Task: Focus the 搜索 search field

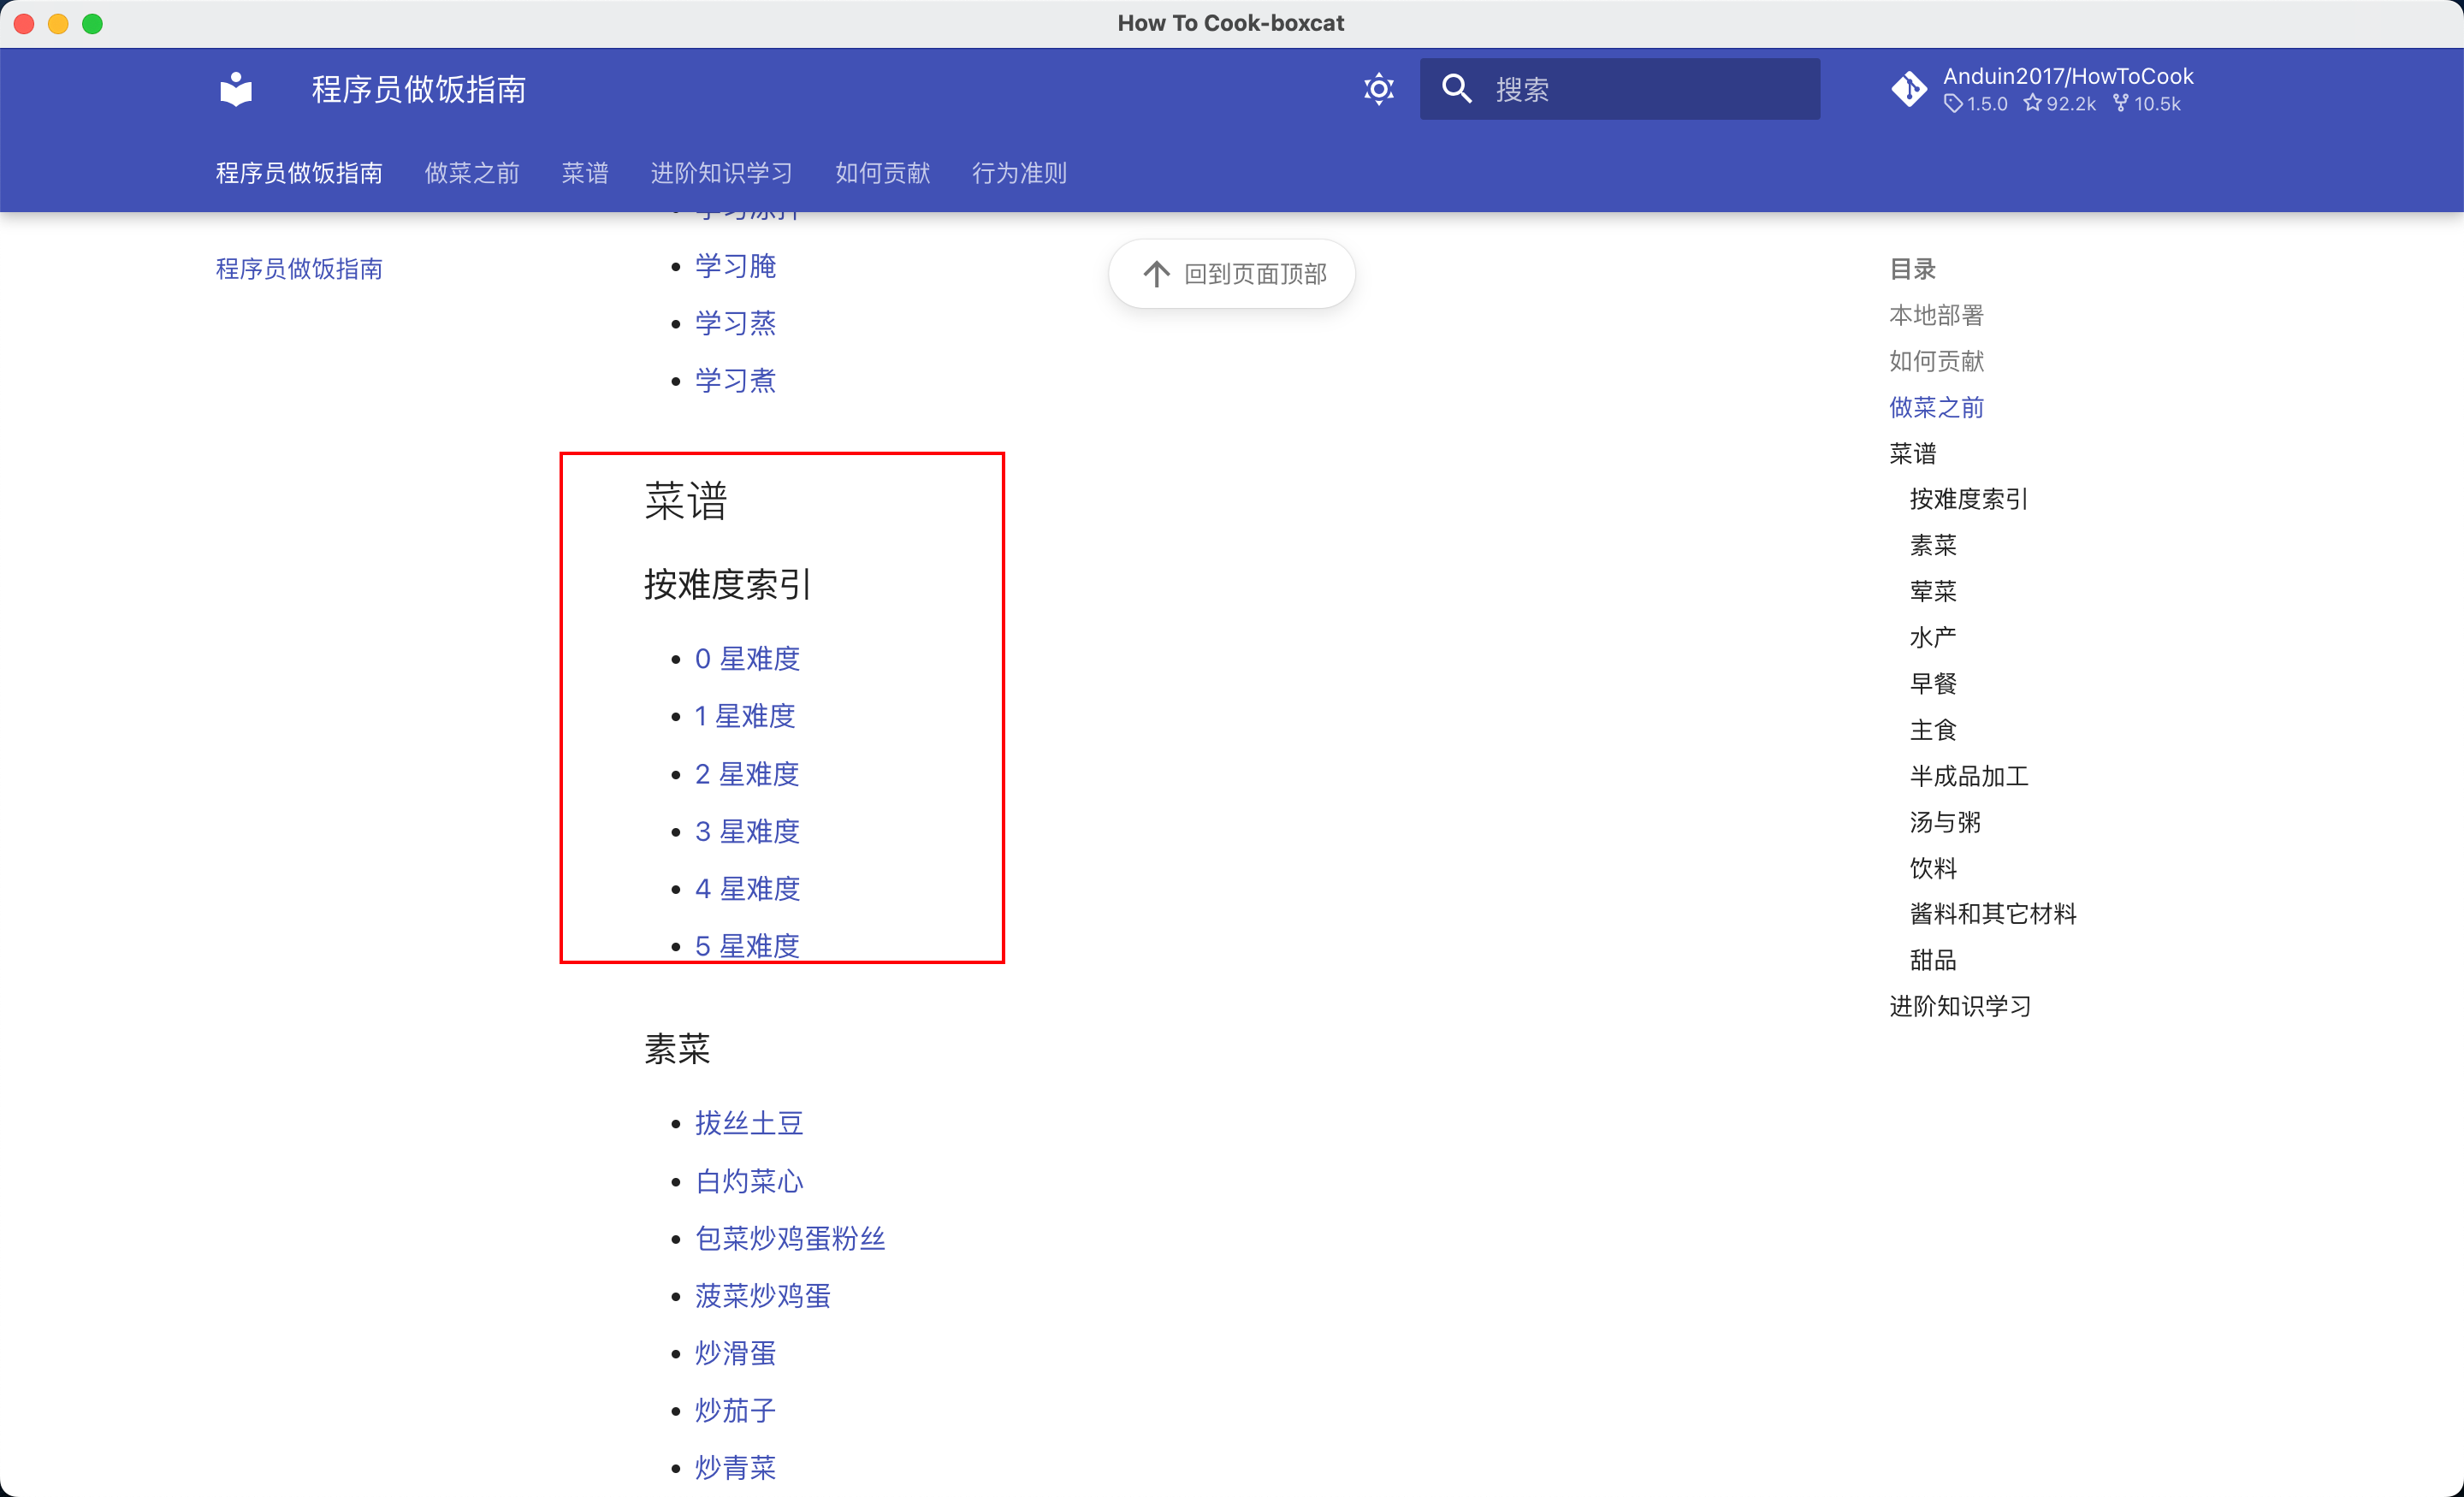Action: pos(1619,89)
